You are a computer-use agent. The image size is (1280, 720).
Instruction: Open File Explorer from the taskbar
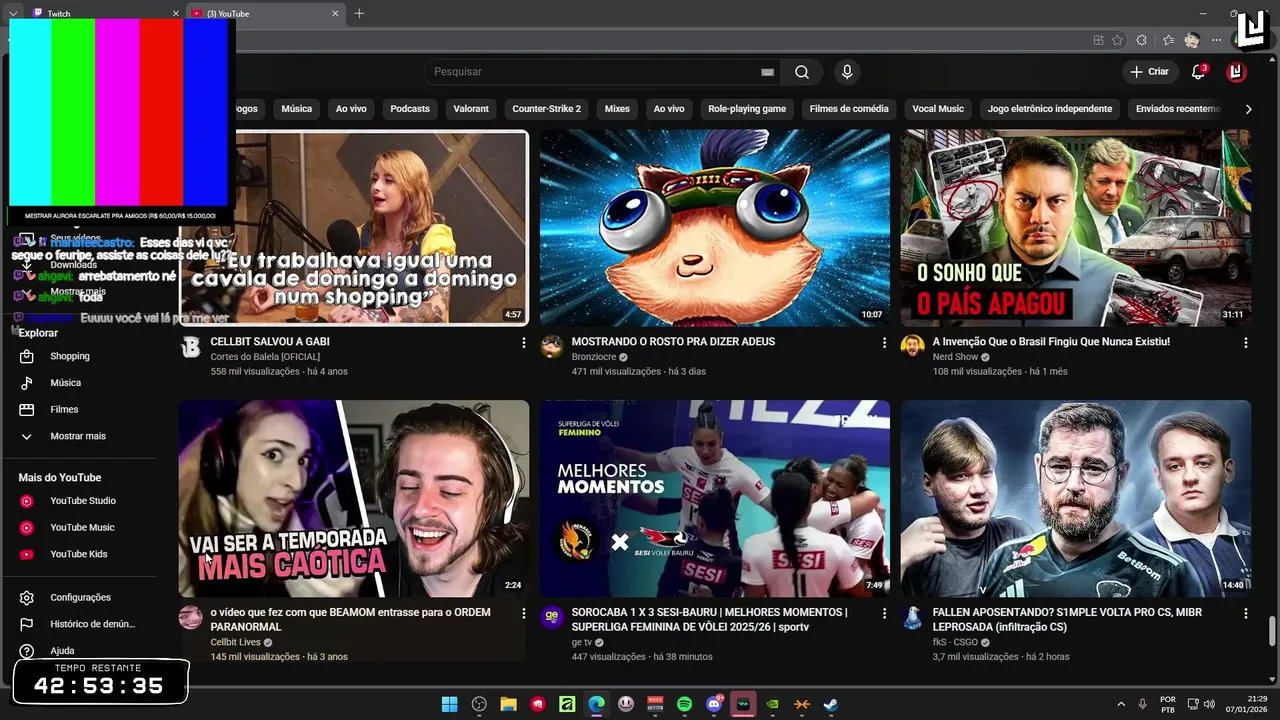coord(508,704)
